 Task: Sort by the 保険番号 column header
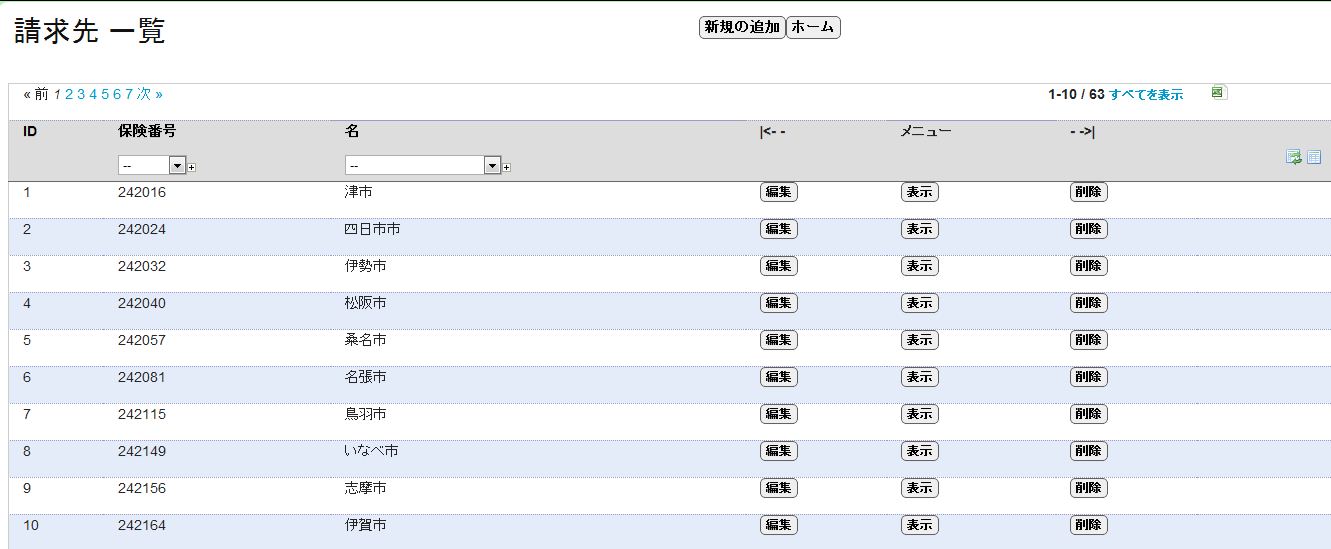147,131
